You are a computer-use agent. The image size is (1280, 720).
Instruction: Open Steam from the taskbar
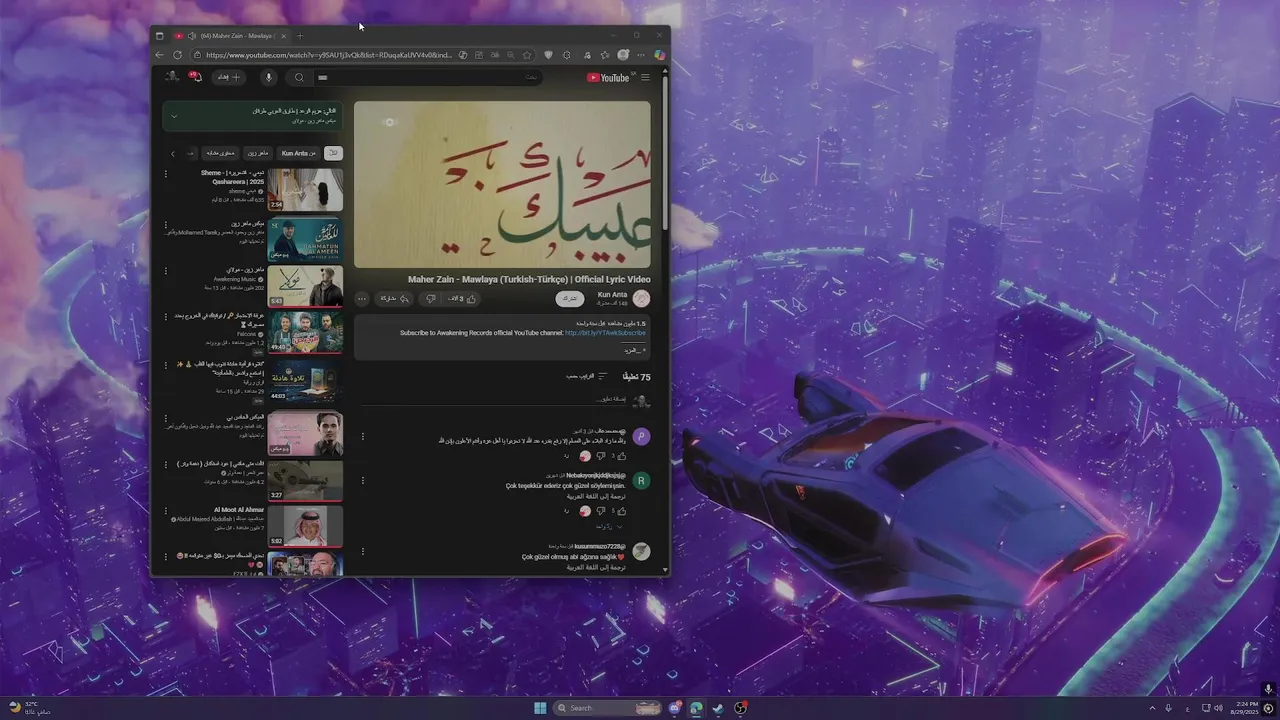[718, 708]
